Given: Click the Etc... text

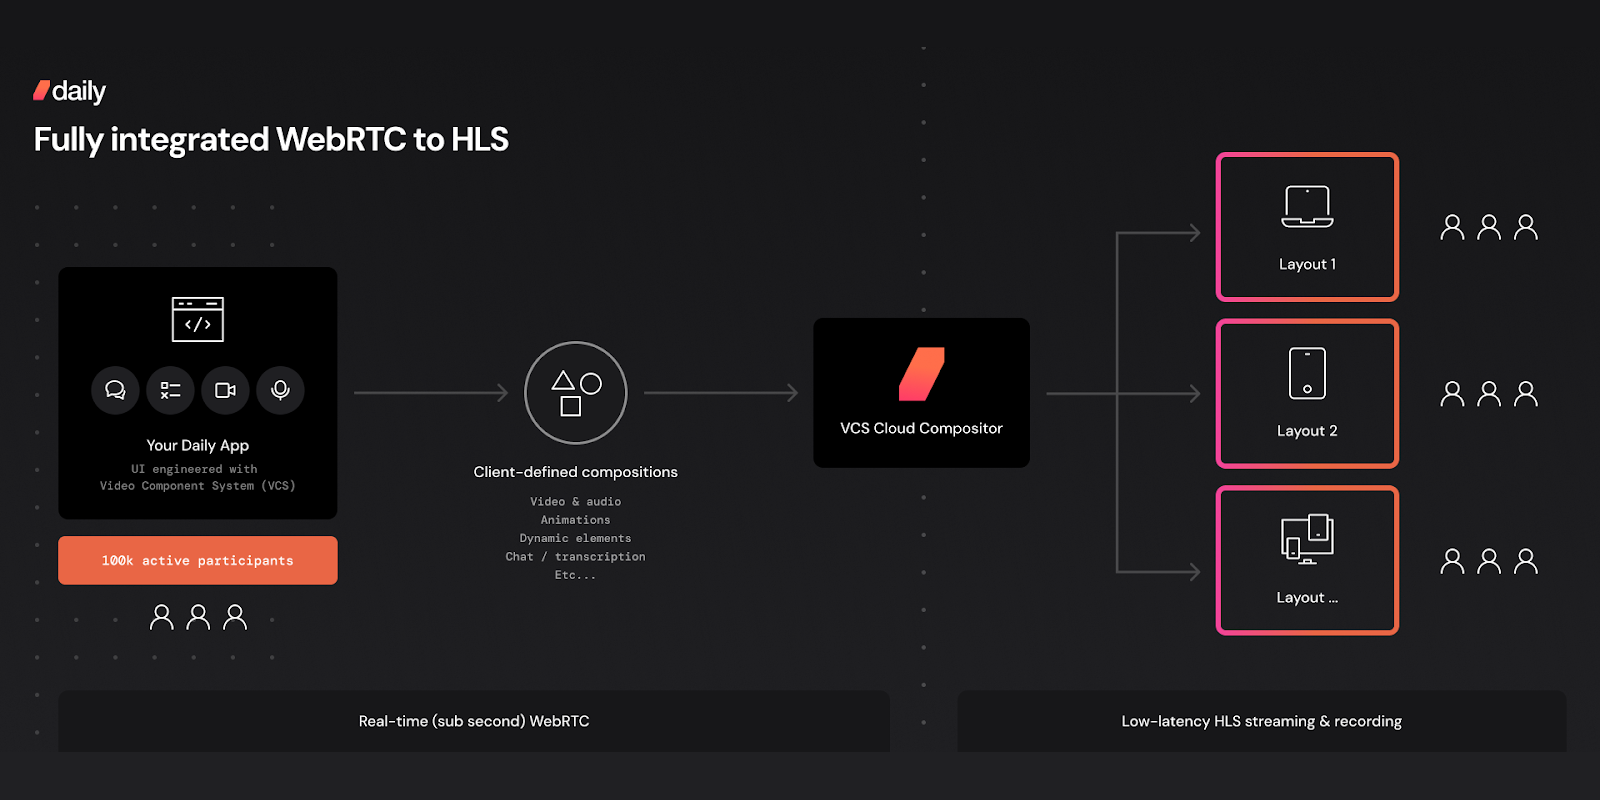Looking at the screenshot, I should tap(576, 575).
